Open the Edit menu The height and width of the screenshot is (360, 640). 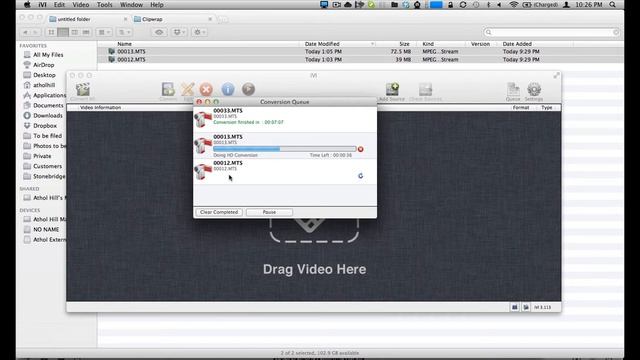pyautogui.click(x=59, y=5)
